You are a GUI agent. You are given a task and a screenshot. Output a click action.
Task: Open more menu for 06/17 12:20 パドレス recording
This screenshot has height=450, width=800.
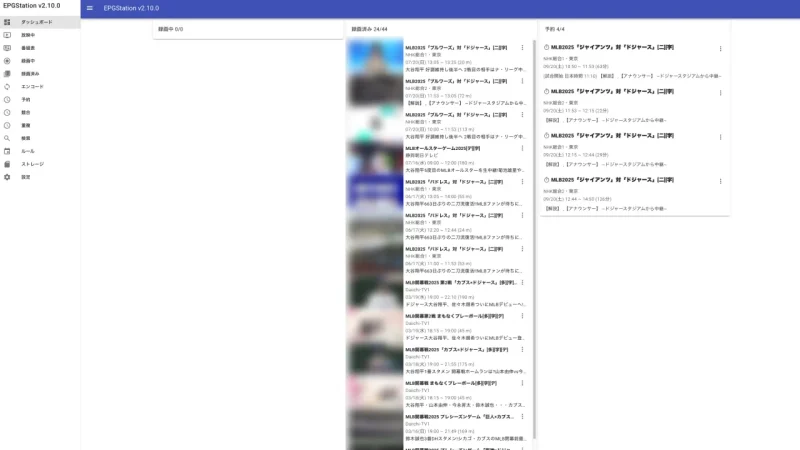[x=522, y=215]
